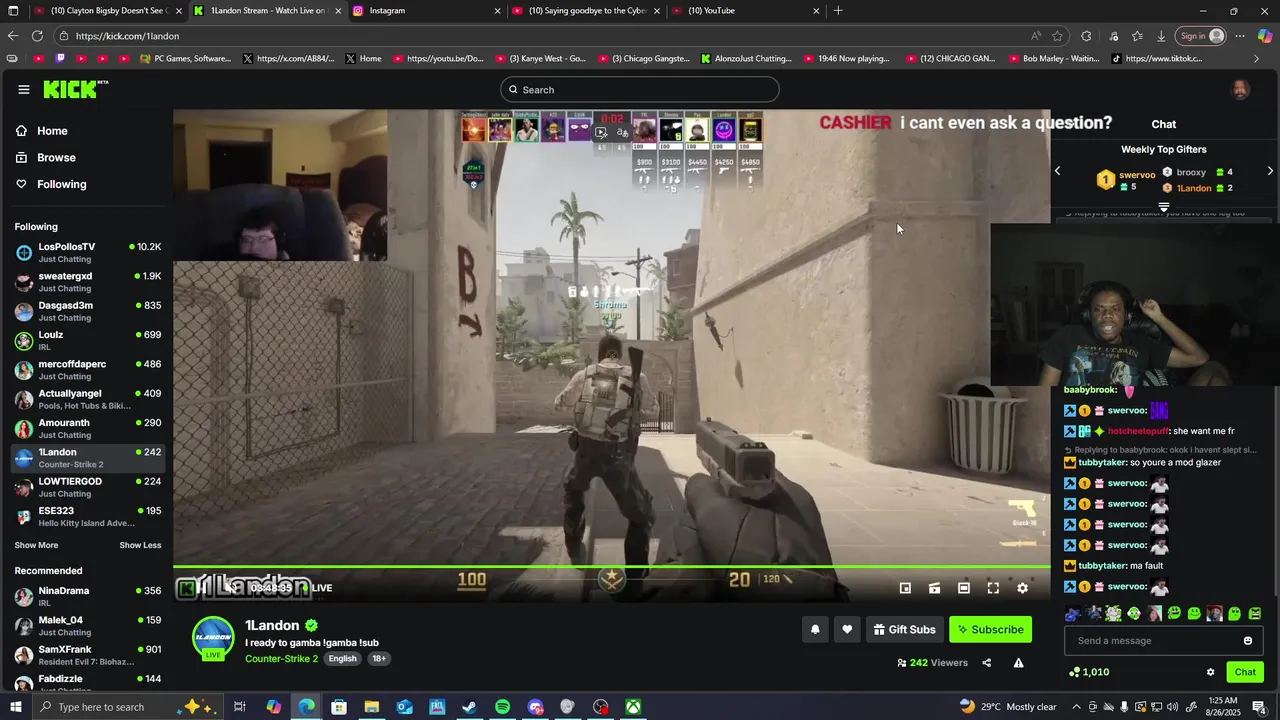Open the Windows Start menu
Viewport: 1280px width, 720px height.
pyautogui.click(x=14, y=707)
